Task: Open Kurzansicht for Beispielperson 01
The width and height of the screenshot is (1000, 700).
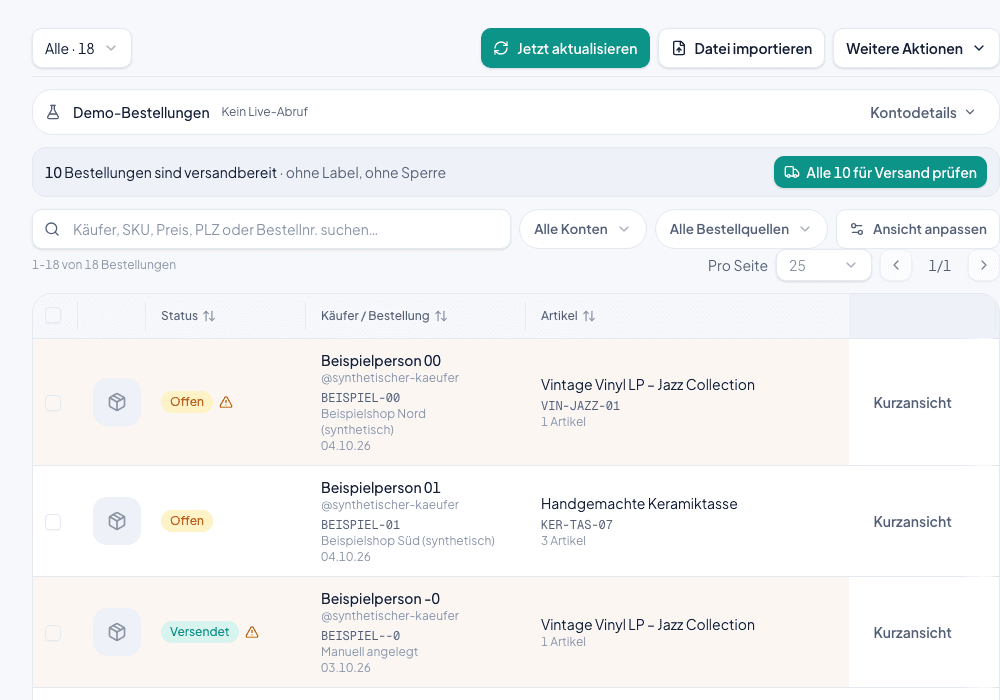Action: pos(912,522)
